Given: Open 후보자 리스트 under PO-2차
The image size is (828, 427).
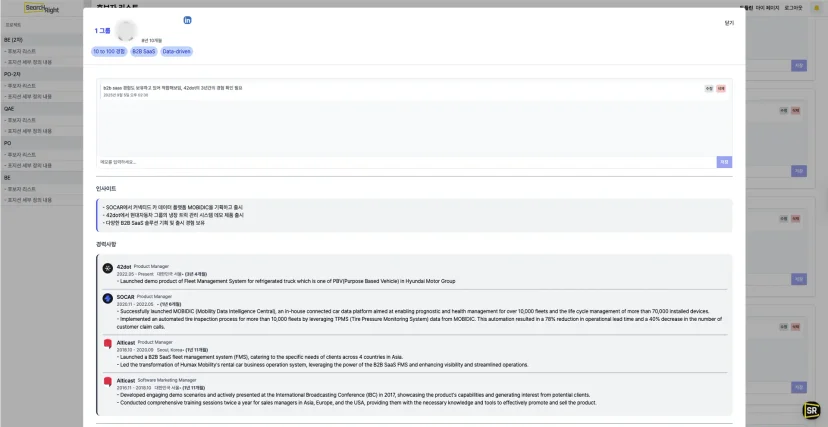Looking at the screenshot, I should pyautogui.click(x=20, y=86).
